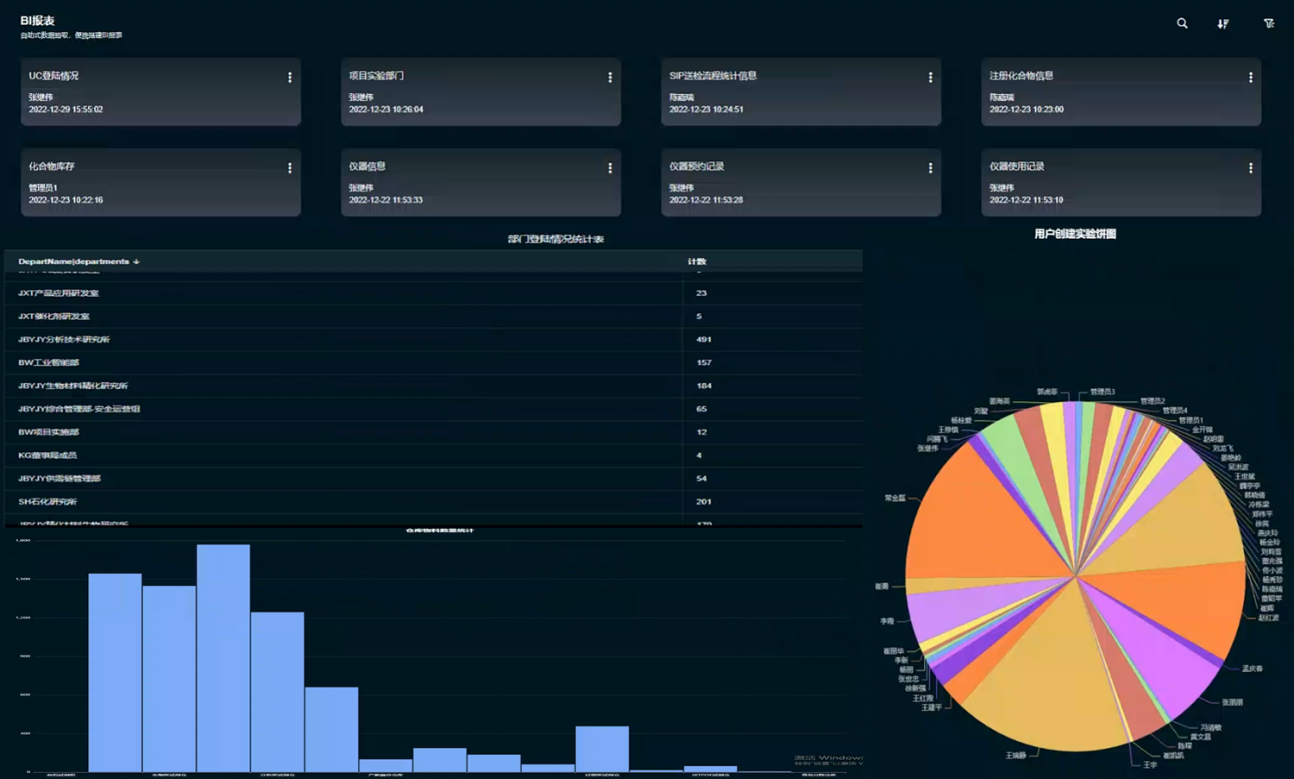Click the search magnifier icon at top

click(x=1182, y=23)
